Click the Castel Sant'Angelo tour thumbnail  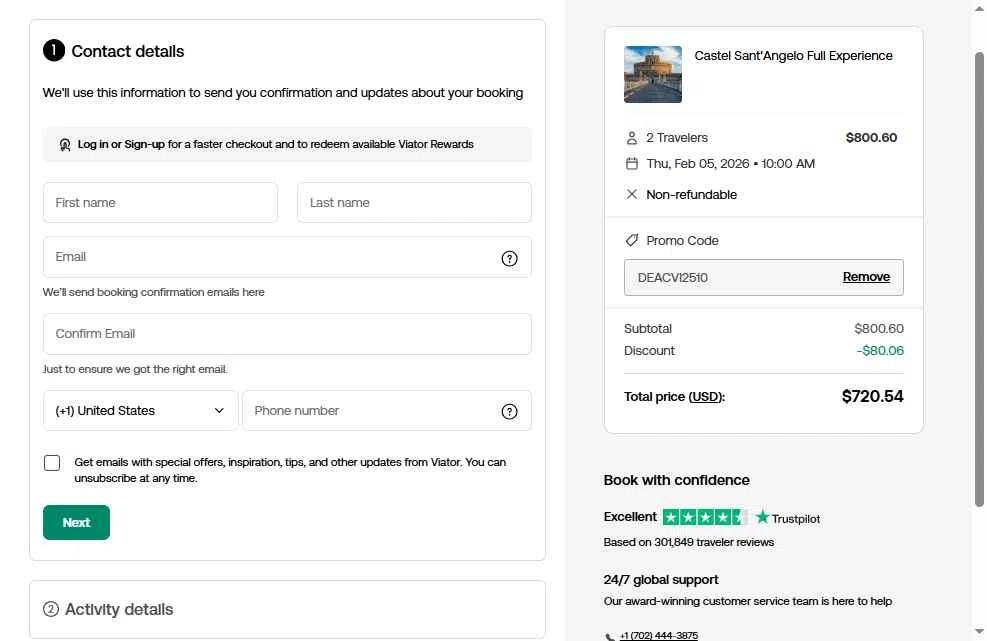pos(653,74)
